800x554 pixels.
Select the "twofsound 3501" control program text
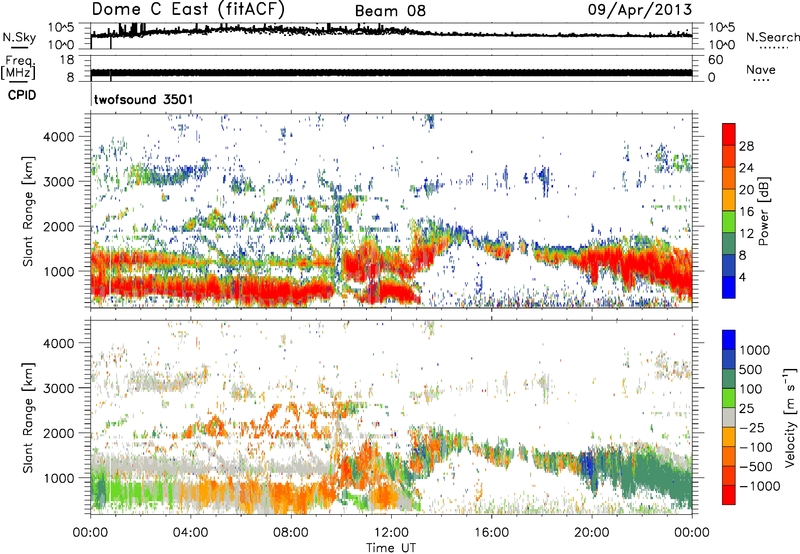[x=144, y=99]
